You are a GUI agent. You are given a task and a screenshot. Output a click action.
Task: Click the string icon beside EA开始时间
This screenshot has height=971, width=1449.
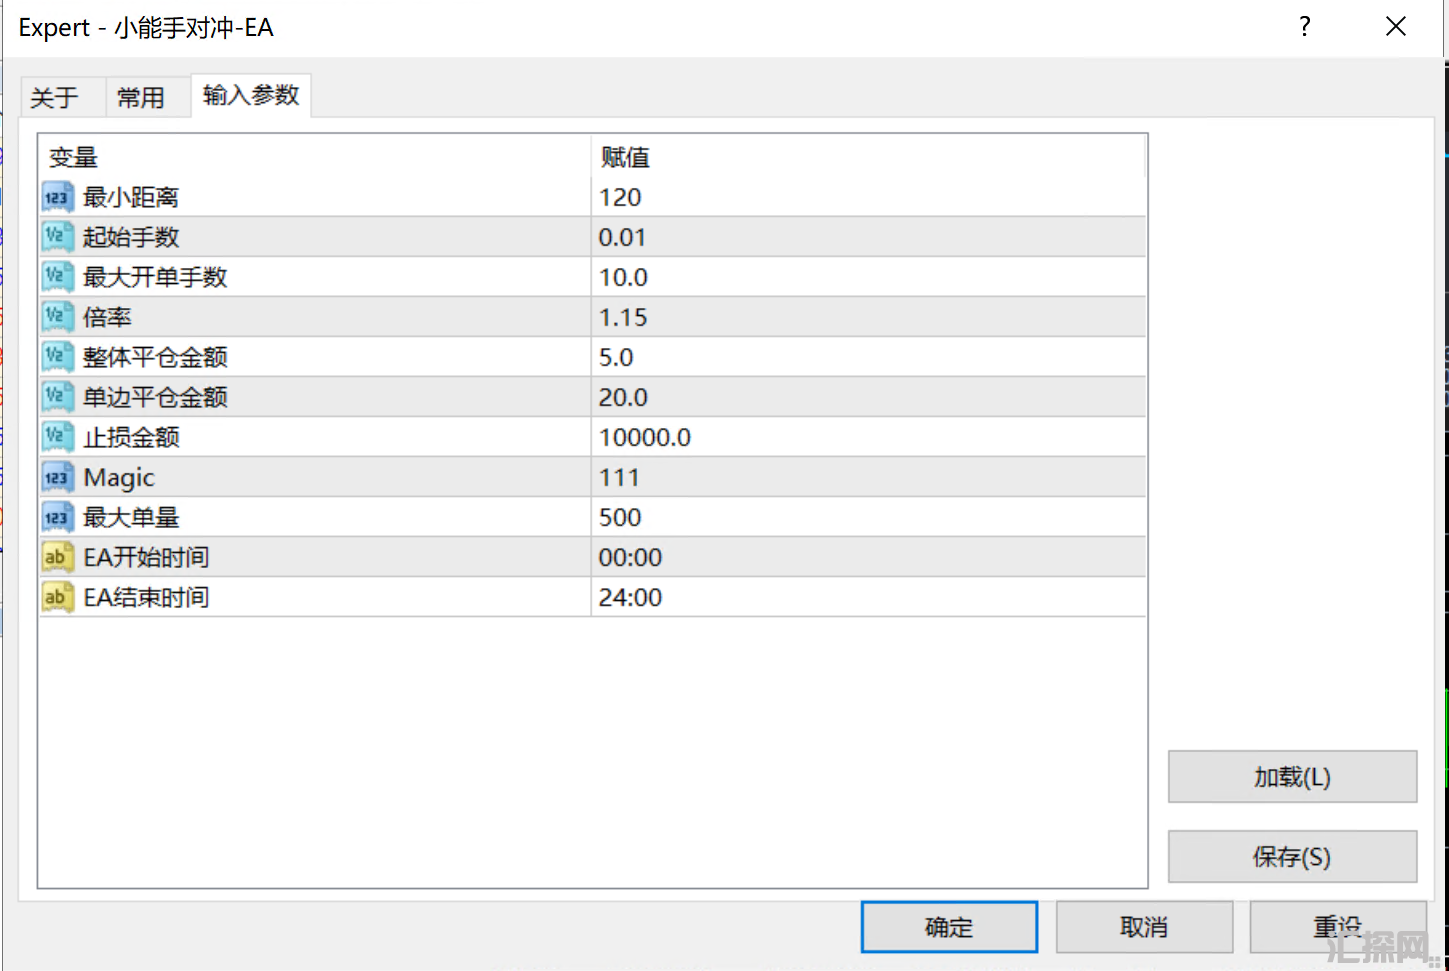coord(57,557)
